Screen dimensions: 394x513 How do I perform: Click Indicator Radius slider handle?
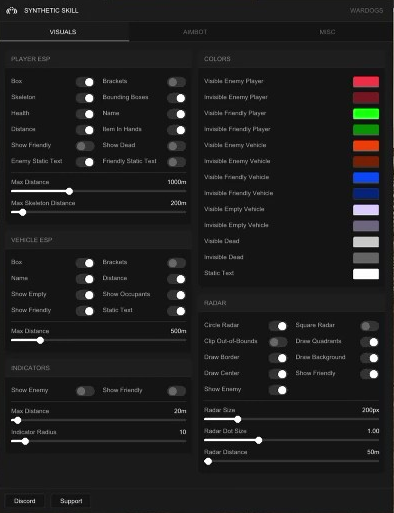pyautogui.click(x=25, y=441)
